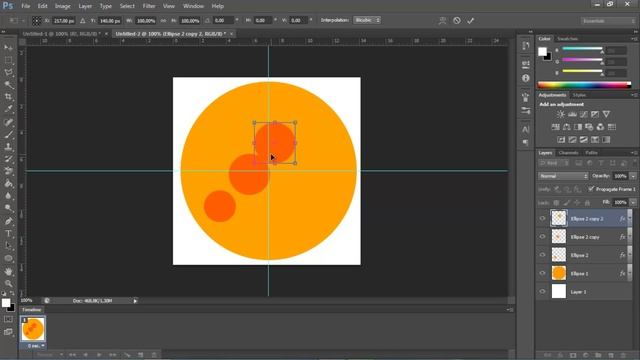Viewport: 640px width, 360px height.
Task: Hide the Ellipse 2 layer
Action: (x=542, y=255)
